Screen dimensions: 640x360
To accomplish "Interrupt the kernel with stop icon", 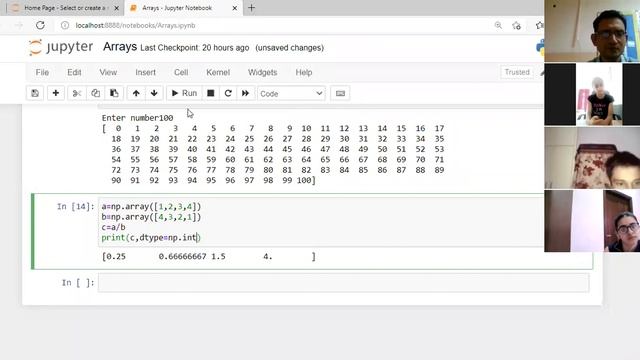I will [211, 93].
